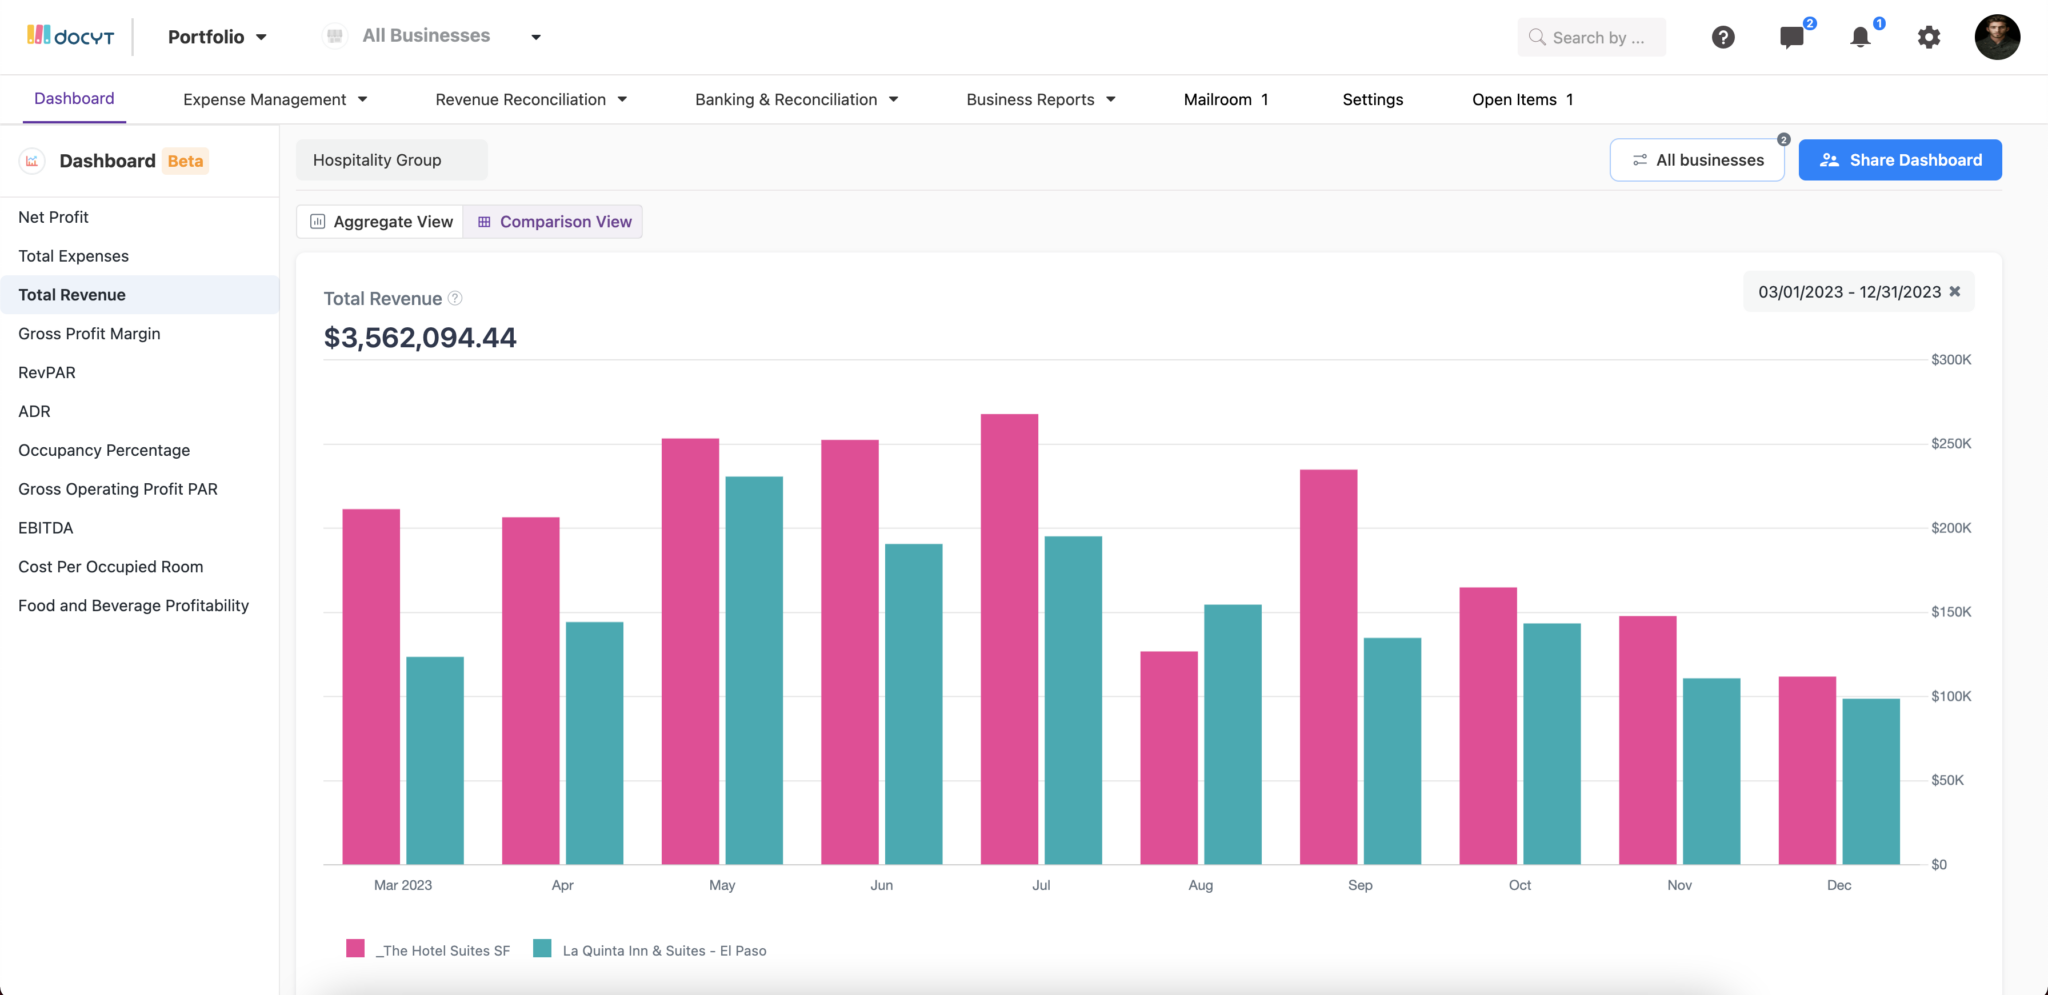
Task: Click the Aggregate View chart icon
Action: pyautogui.click(x=318, y=222)
